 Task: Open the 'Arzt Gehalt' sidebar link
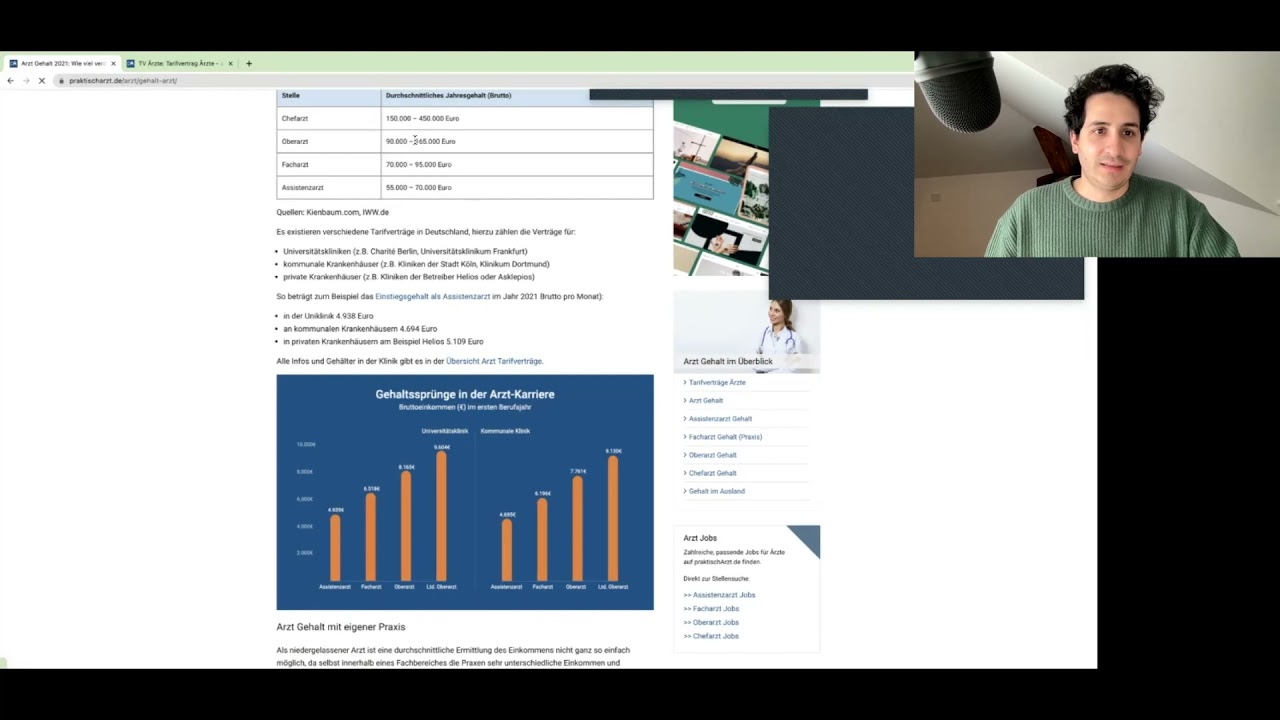coord(706,401)
